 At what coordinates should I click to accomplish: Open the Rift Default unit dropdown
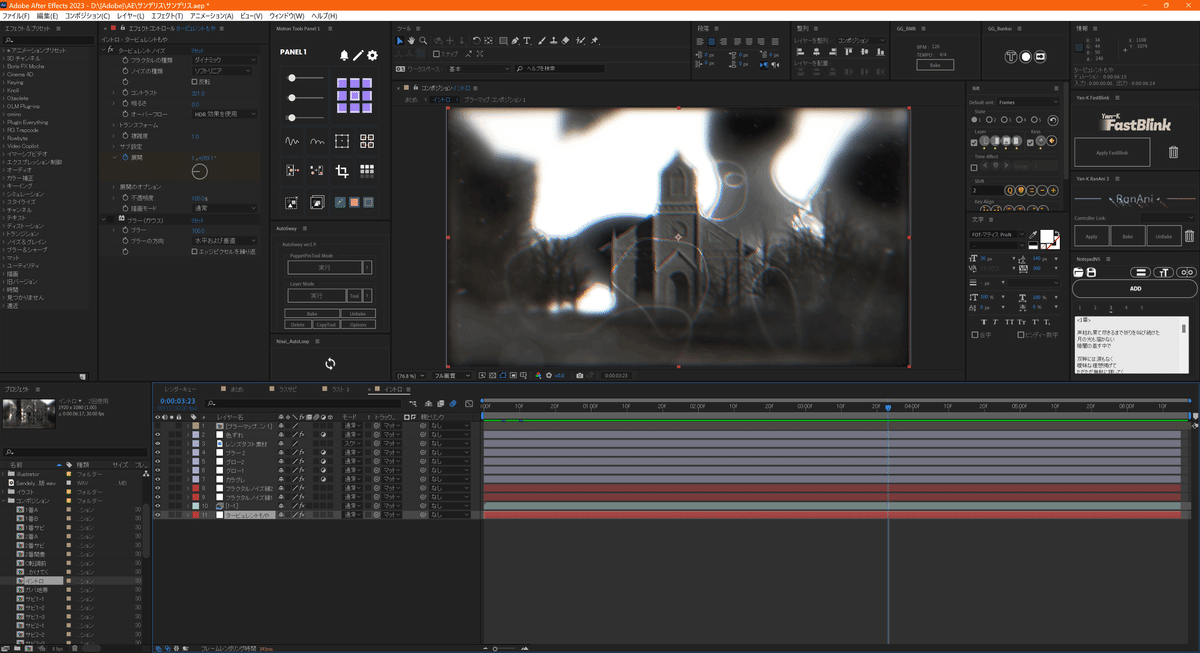pyautogui.click(x=1028, y=102)
